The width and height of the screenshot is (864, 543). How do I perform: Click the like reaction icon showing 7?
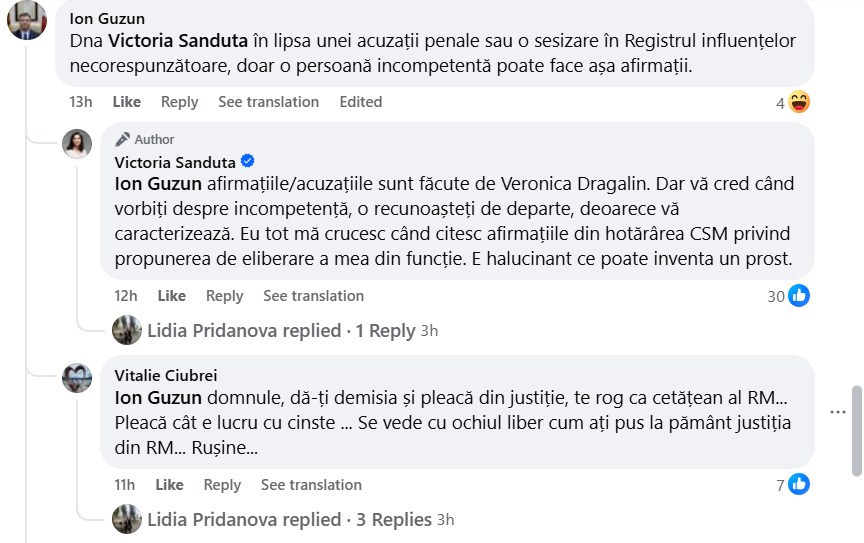799,485
